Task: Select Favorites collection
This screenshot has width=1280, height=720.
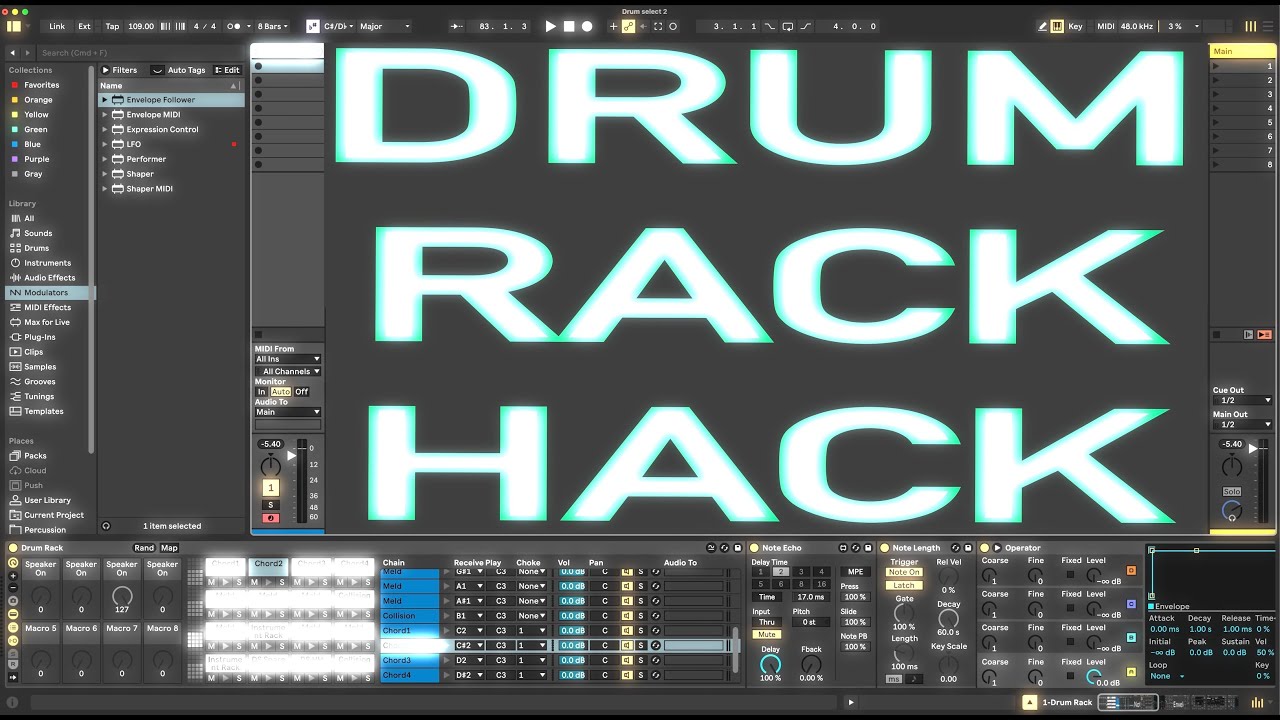Action: click(x=42, y=85)
